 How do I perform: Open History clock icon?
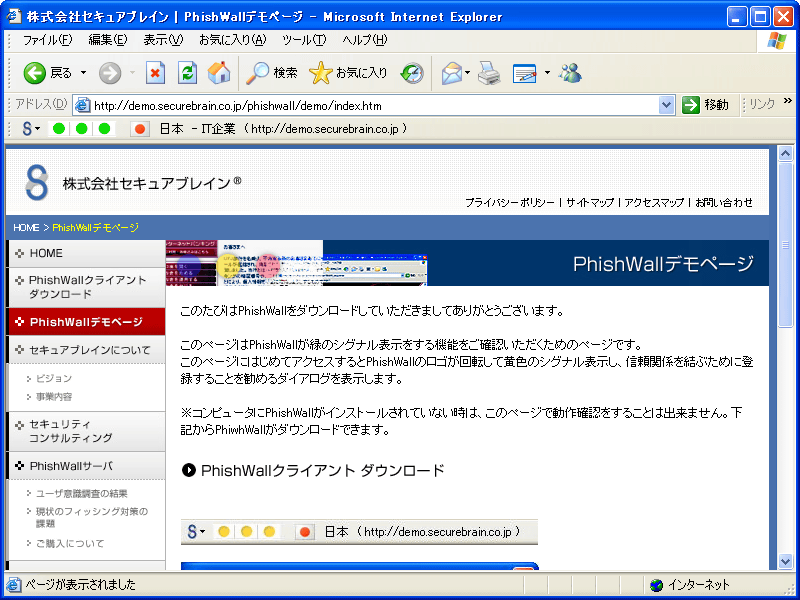click(412, 73)
